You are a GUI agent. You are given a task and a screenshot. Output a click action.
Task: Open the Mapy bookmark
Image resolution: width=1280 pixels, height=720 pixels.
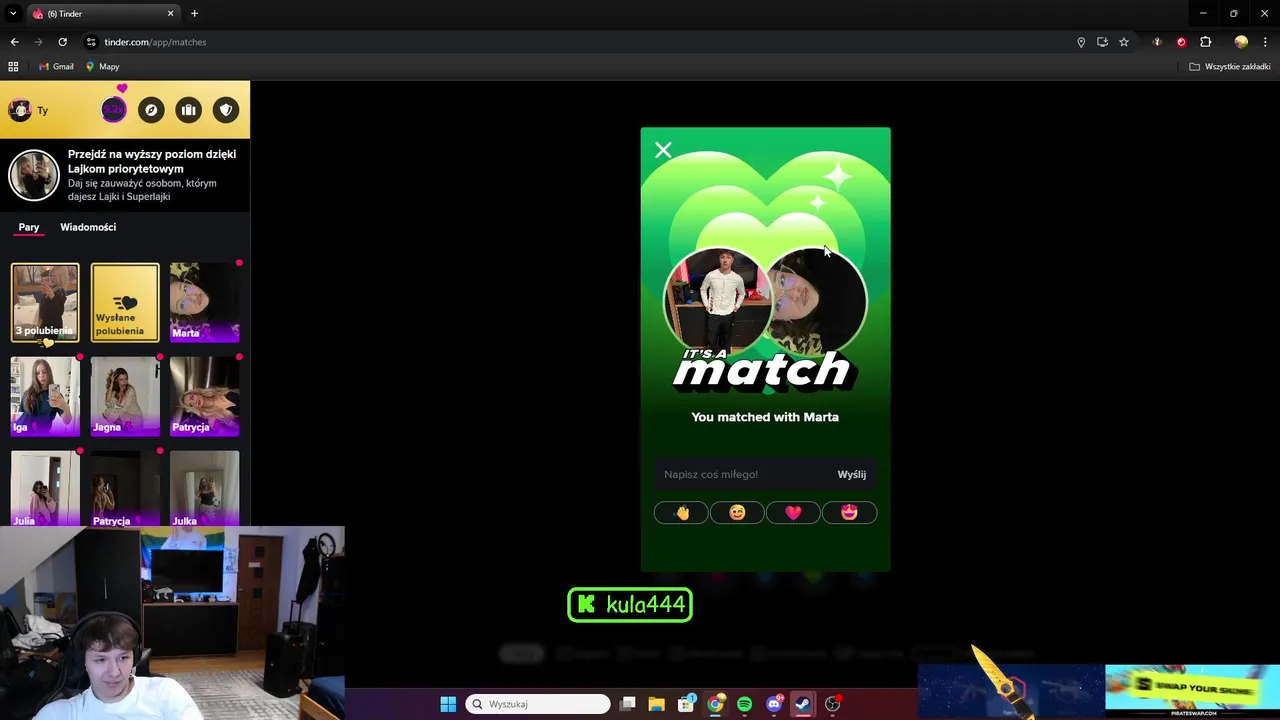click(x=102, y=67)
